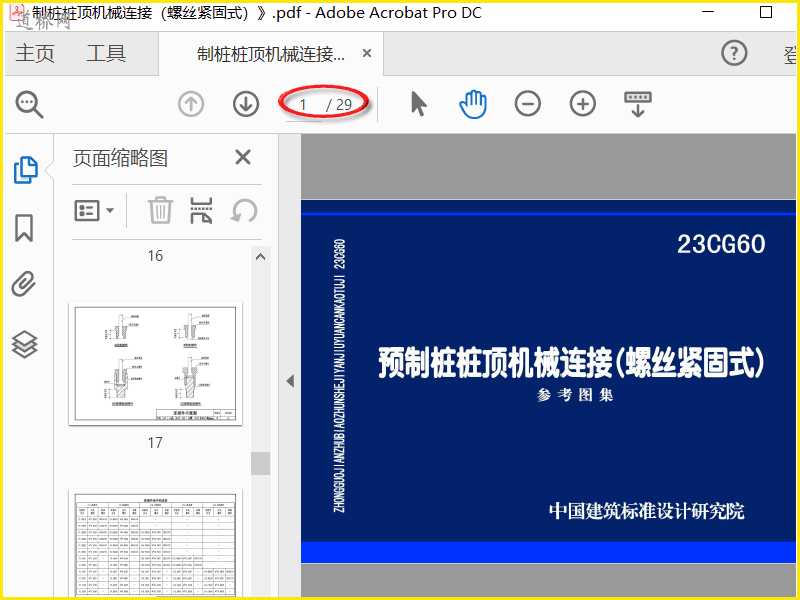Open the layers panel
Viewport: 800px width, 600px height.
[x=24, y=344]
